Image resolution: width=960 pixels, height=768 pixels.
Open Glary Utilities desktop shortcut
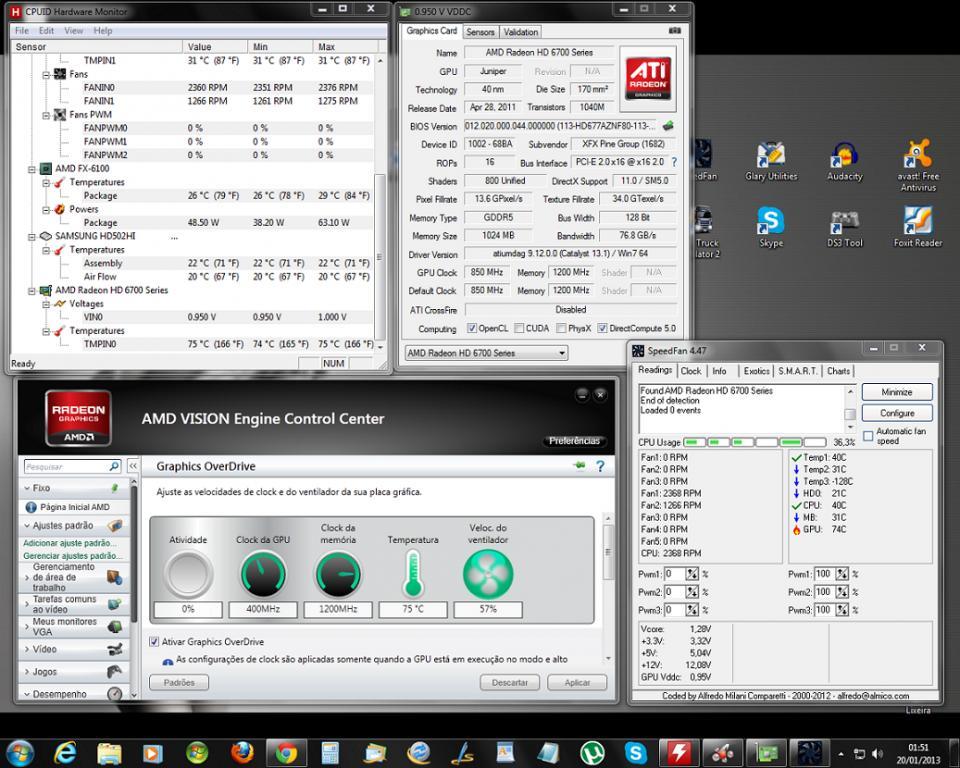pyautogui.click(x=771, y=162)
